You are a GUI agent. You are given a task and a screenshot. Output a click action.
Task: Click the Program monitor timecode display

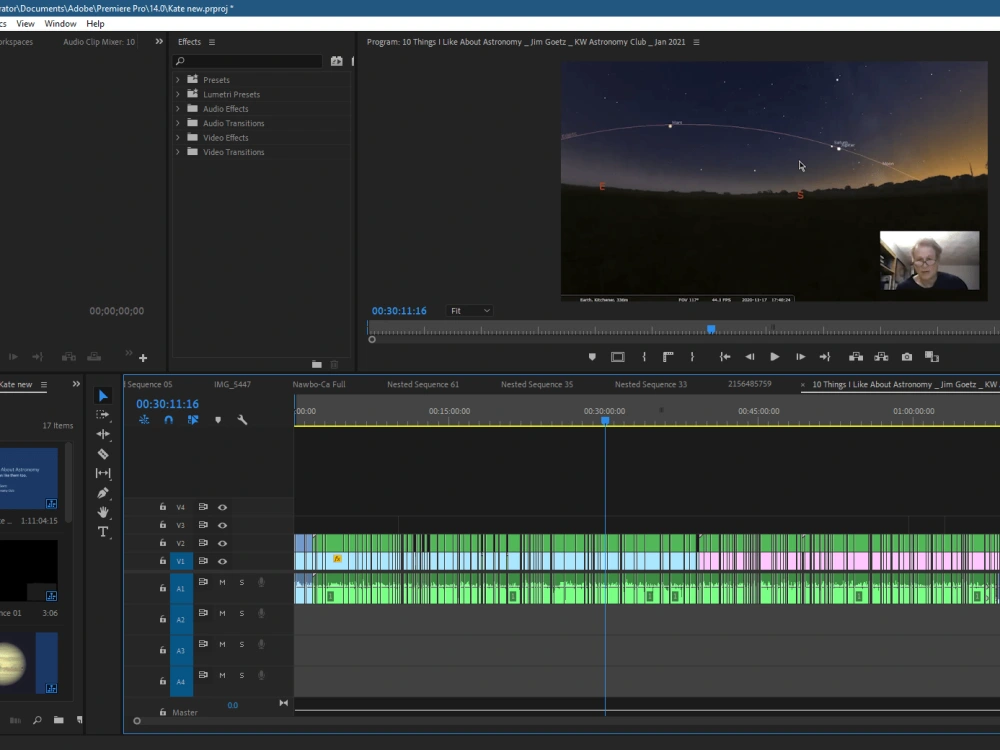(x=399, y=311)
